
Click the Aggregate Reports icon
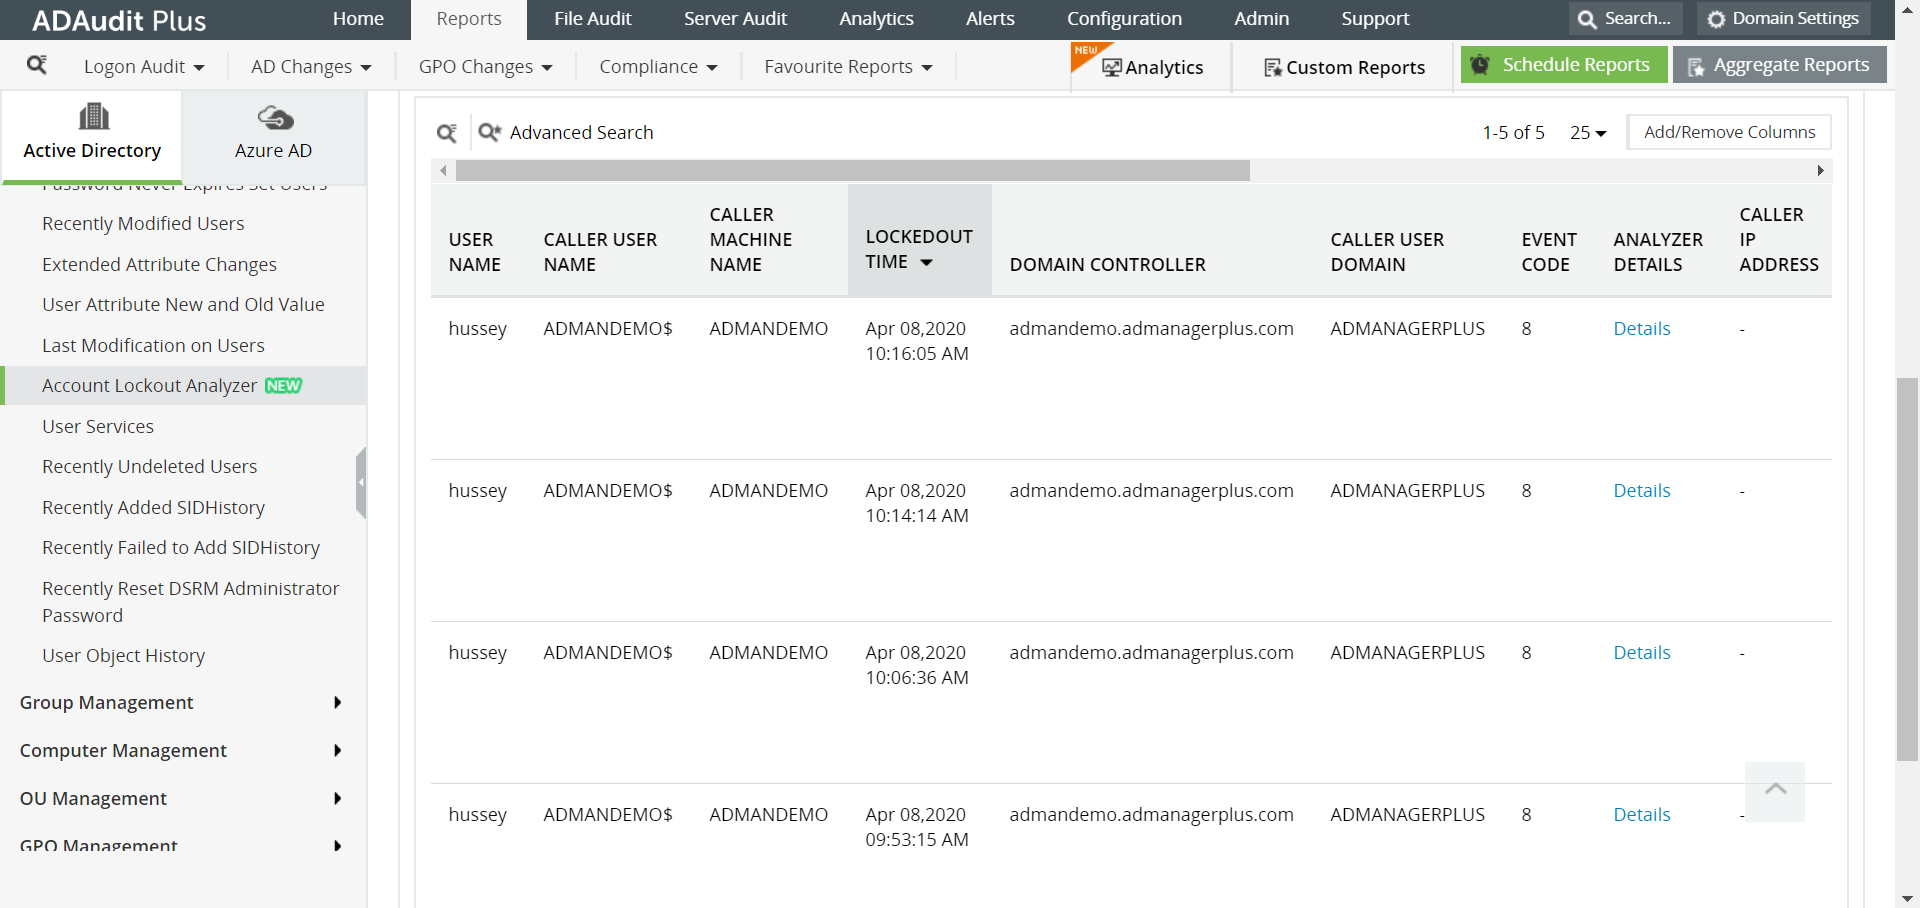tap(1696, 65)
